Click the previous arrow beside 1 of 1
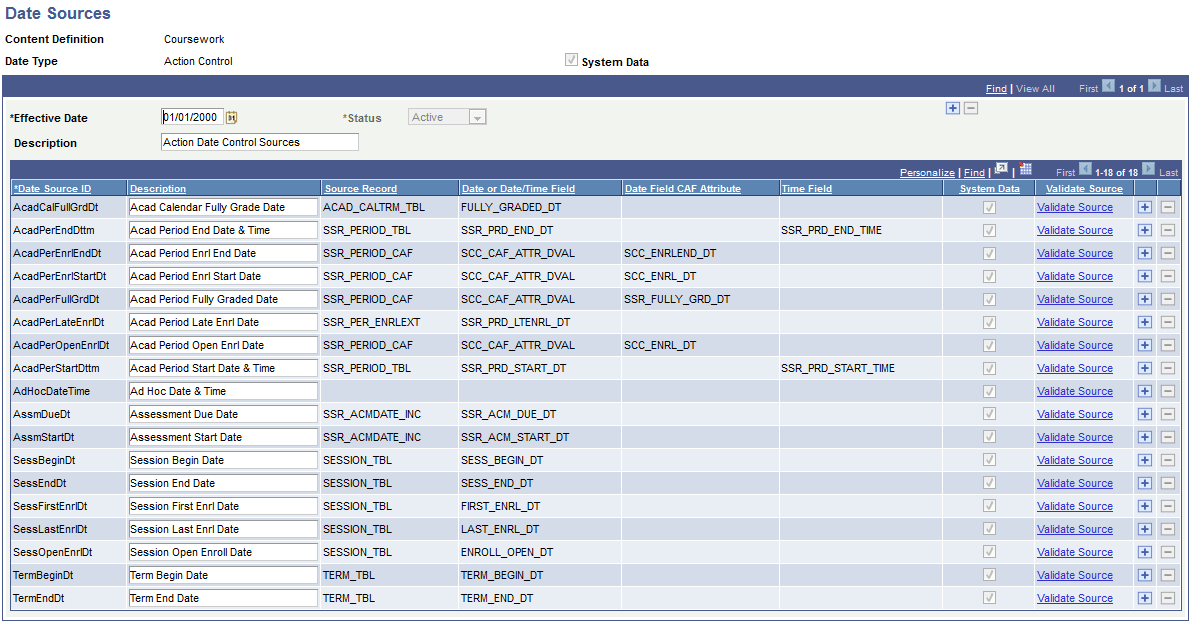The width and height of the screenshot is (1196, 626). [1108, 88]
